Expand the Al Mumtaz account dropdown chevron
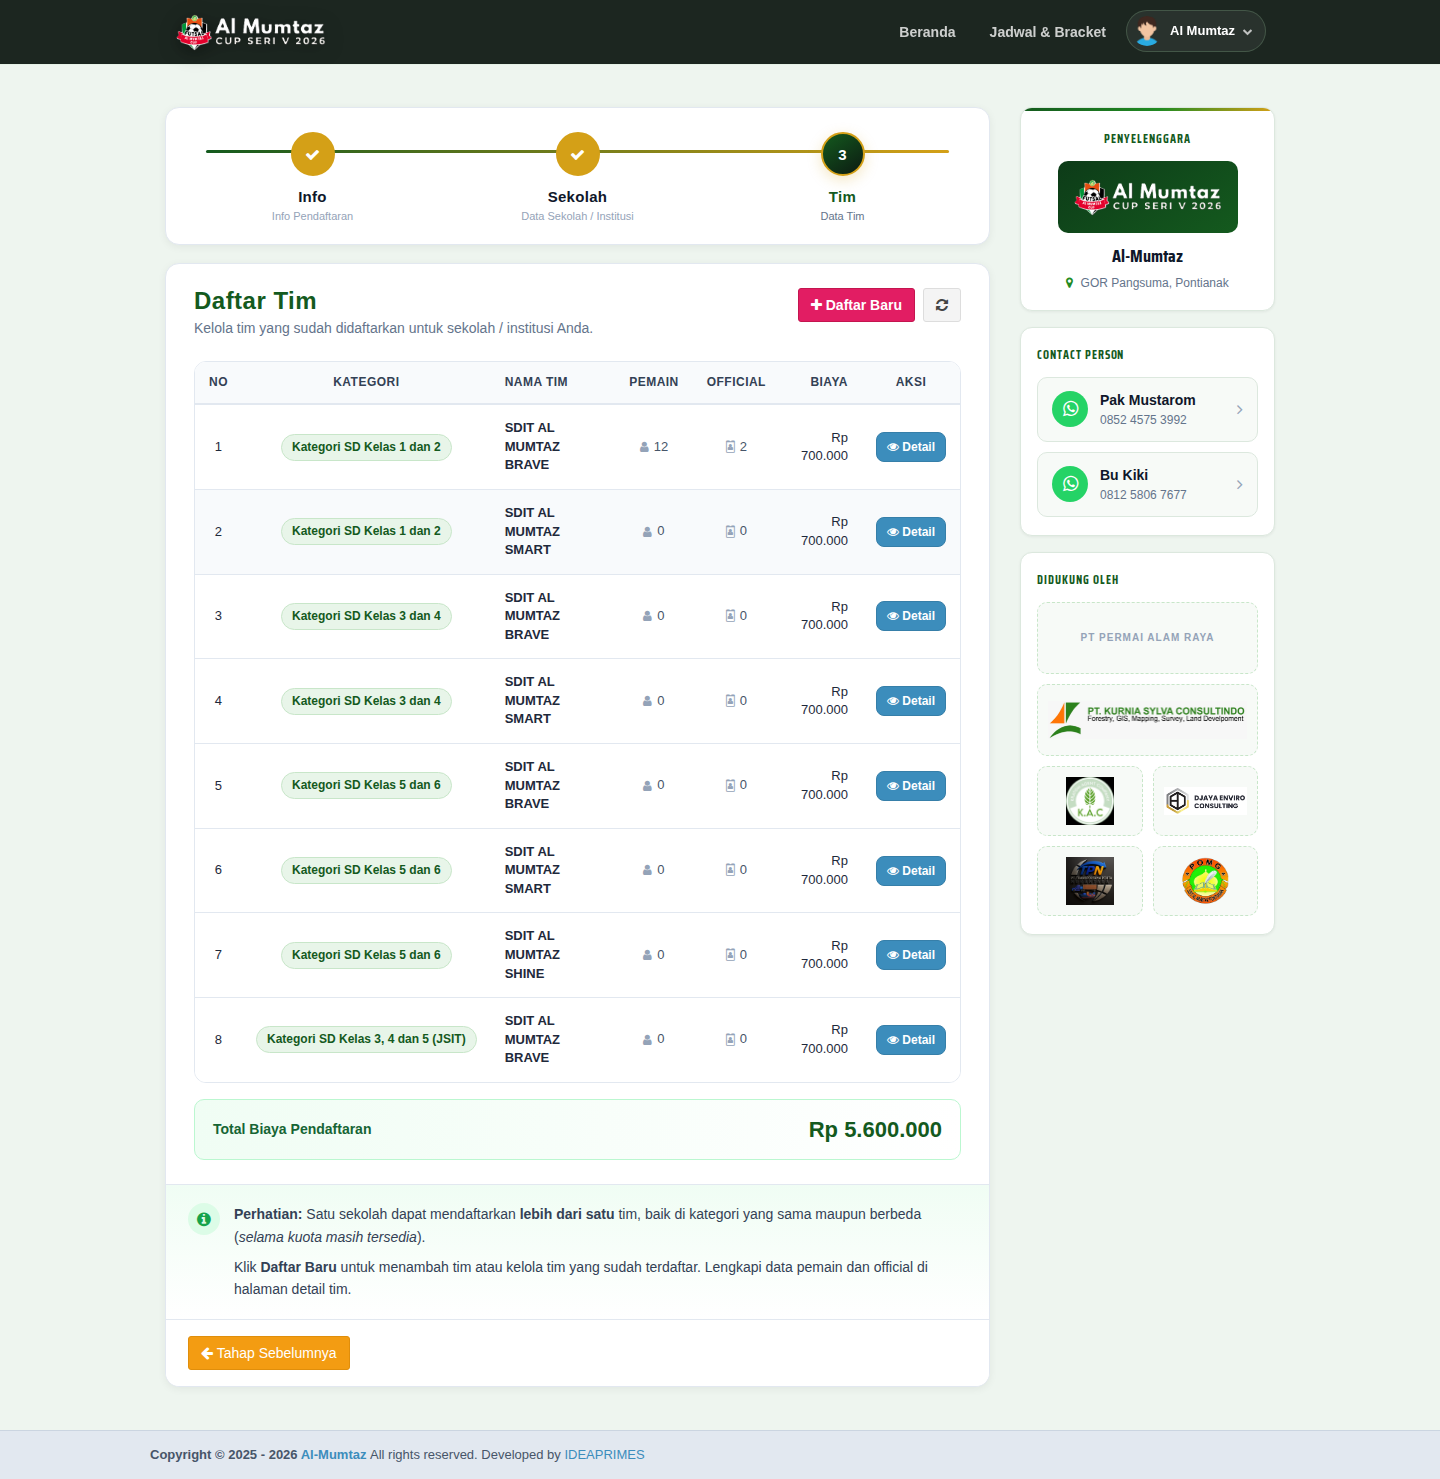Screen dimensions: 1440x1479 [1247, 32]
